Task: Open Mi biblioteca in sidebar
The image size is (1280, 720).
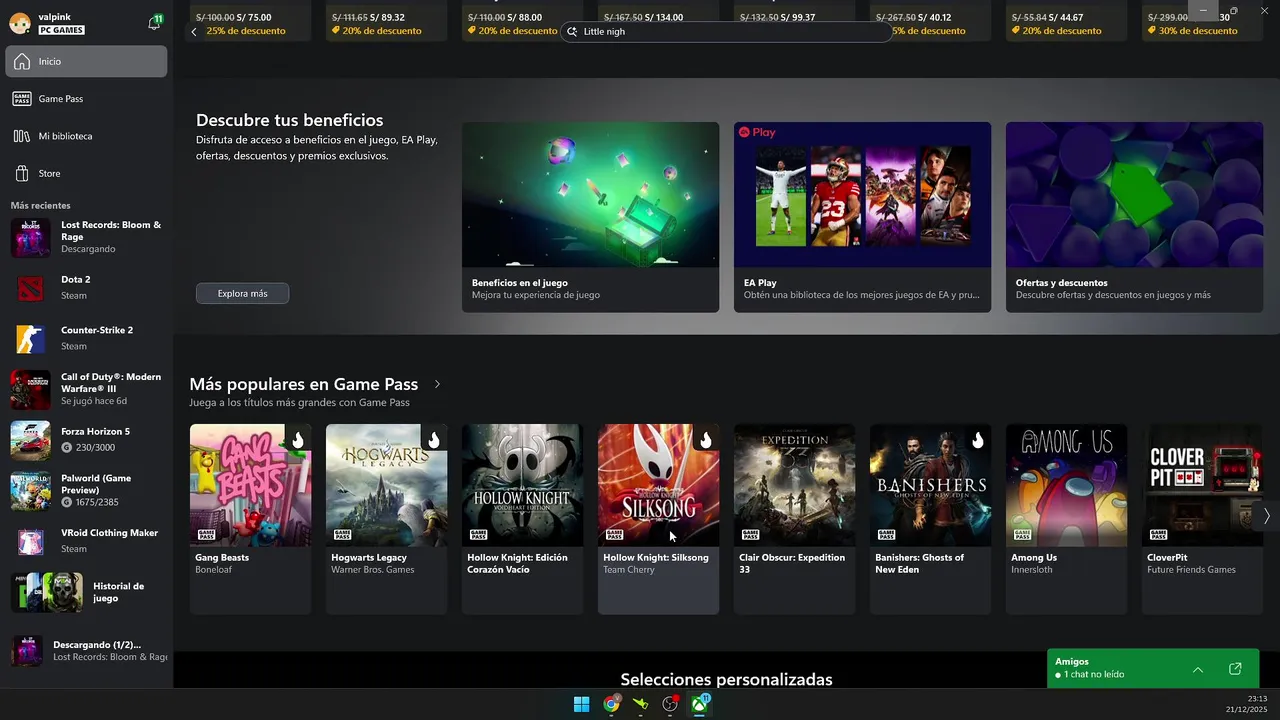Action: (86, 136)
